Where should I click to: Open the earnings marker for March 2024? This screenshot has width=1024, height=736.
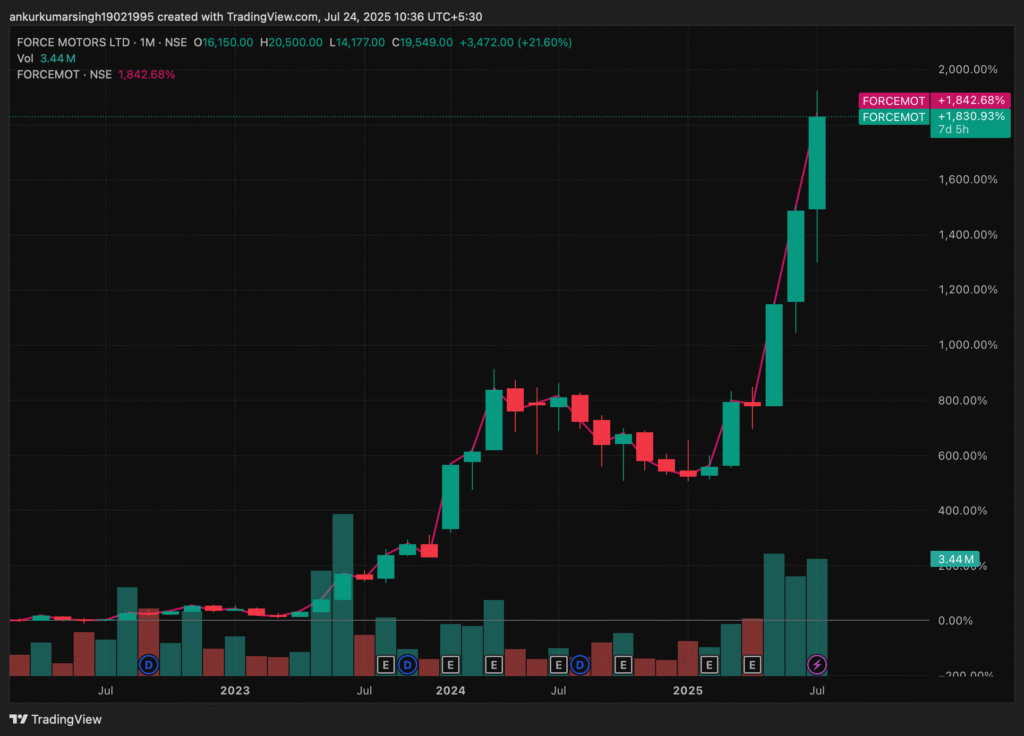pyautogui.click(x=494, y=665)
